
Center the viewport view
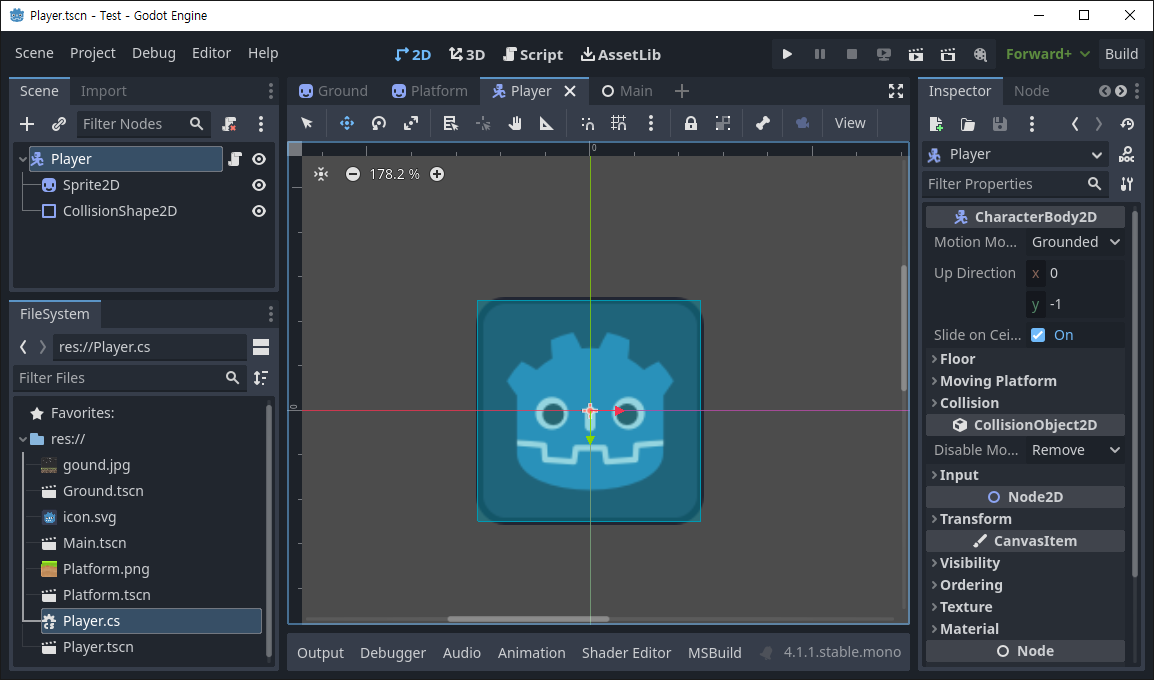click(321, 174)
